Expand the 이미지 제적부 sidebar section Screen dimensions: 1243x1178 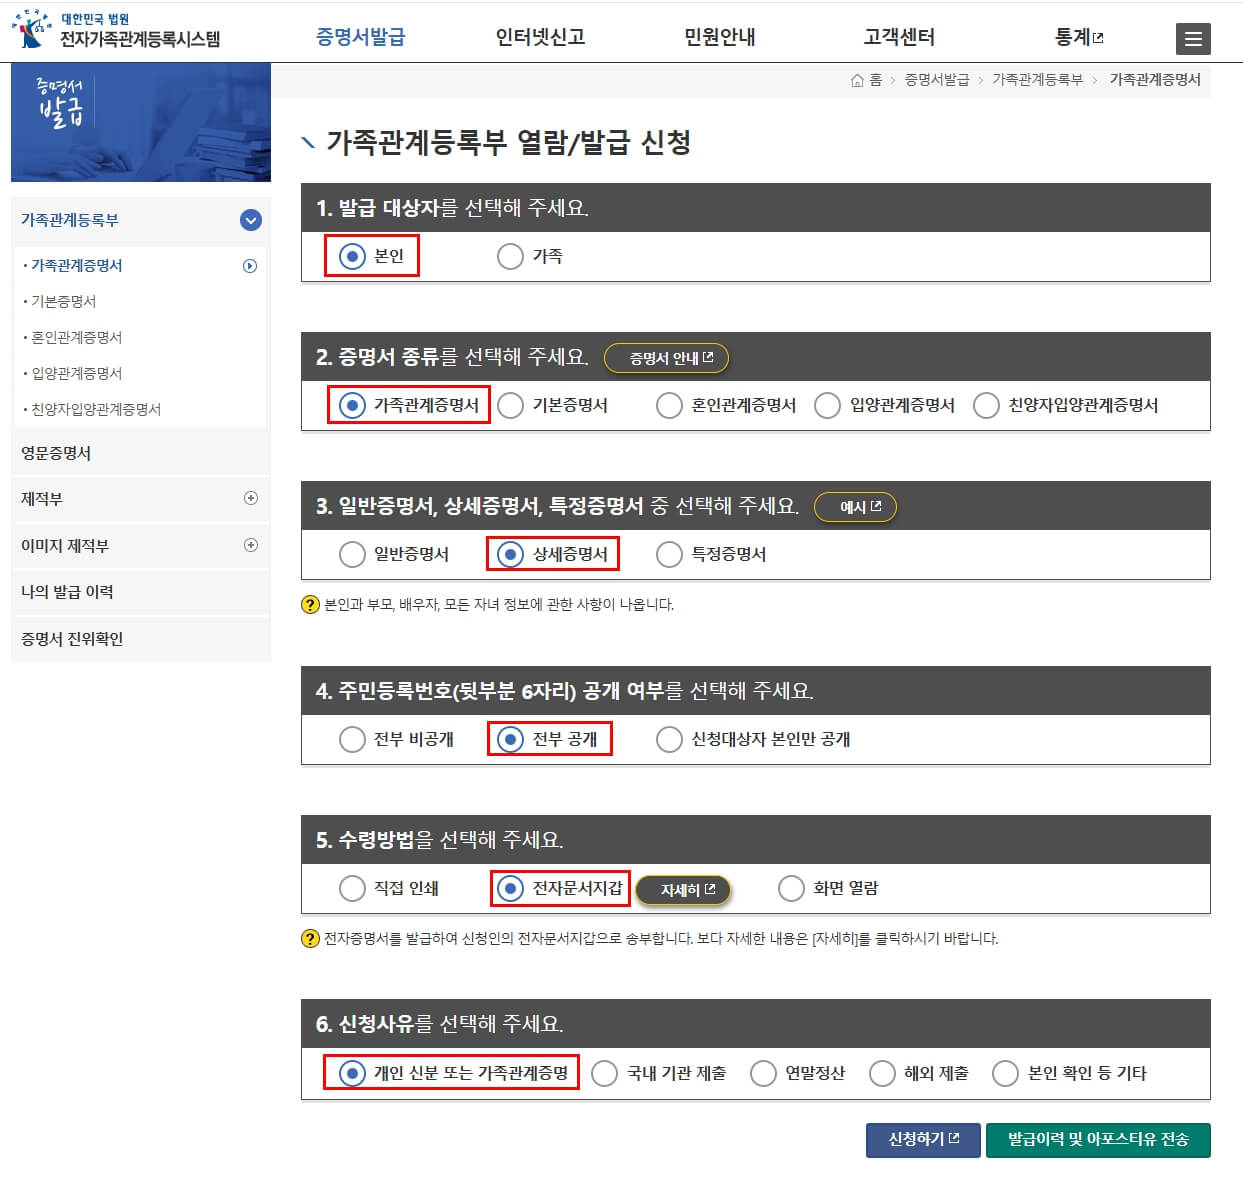click(252, 545)
